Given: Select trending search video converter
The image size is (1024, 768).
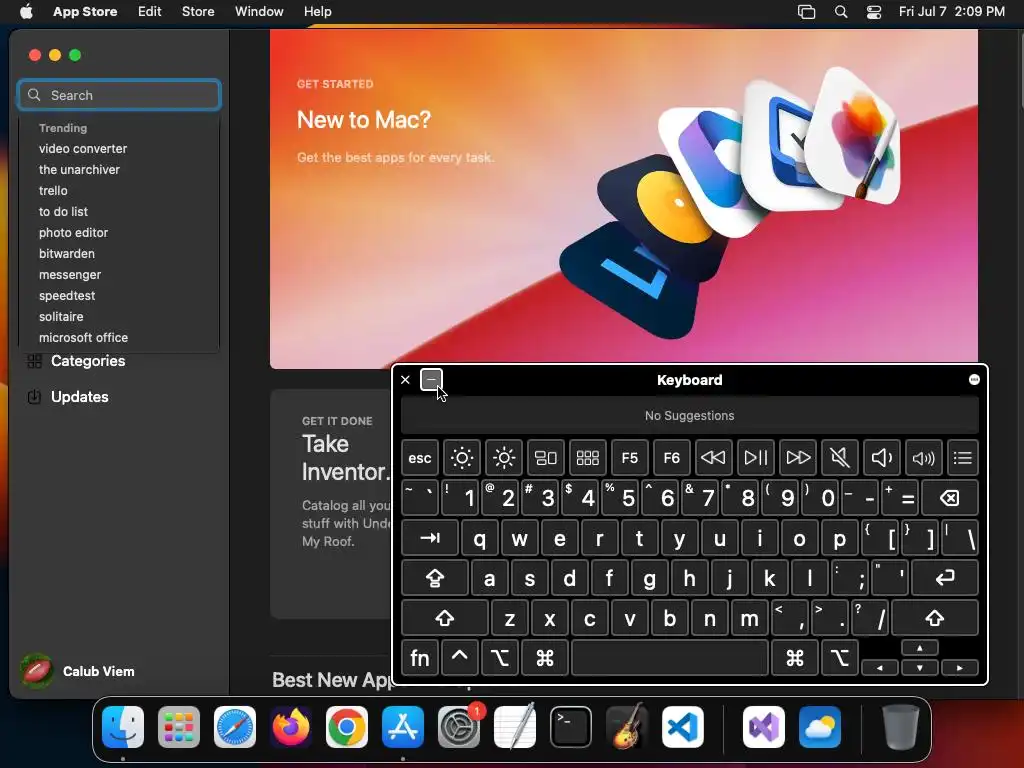Looking at the screenshot, I should coord(83,149).
